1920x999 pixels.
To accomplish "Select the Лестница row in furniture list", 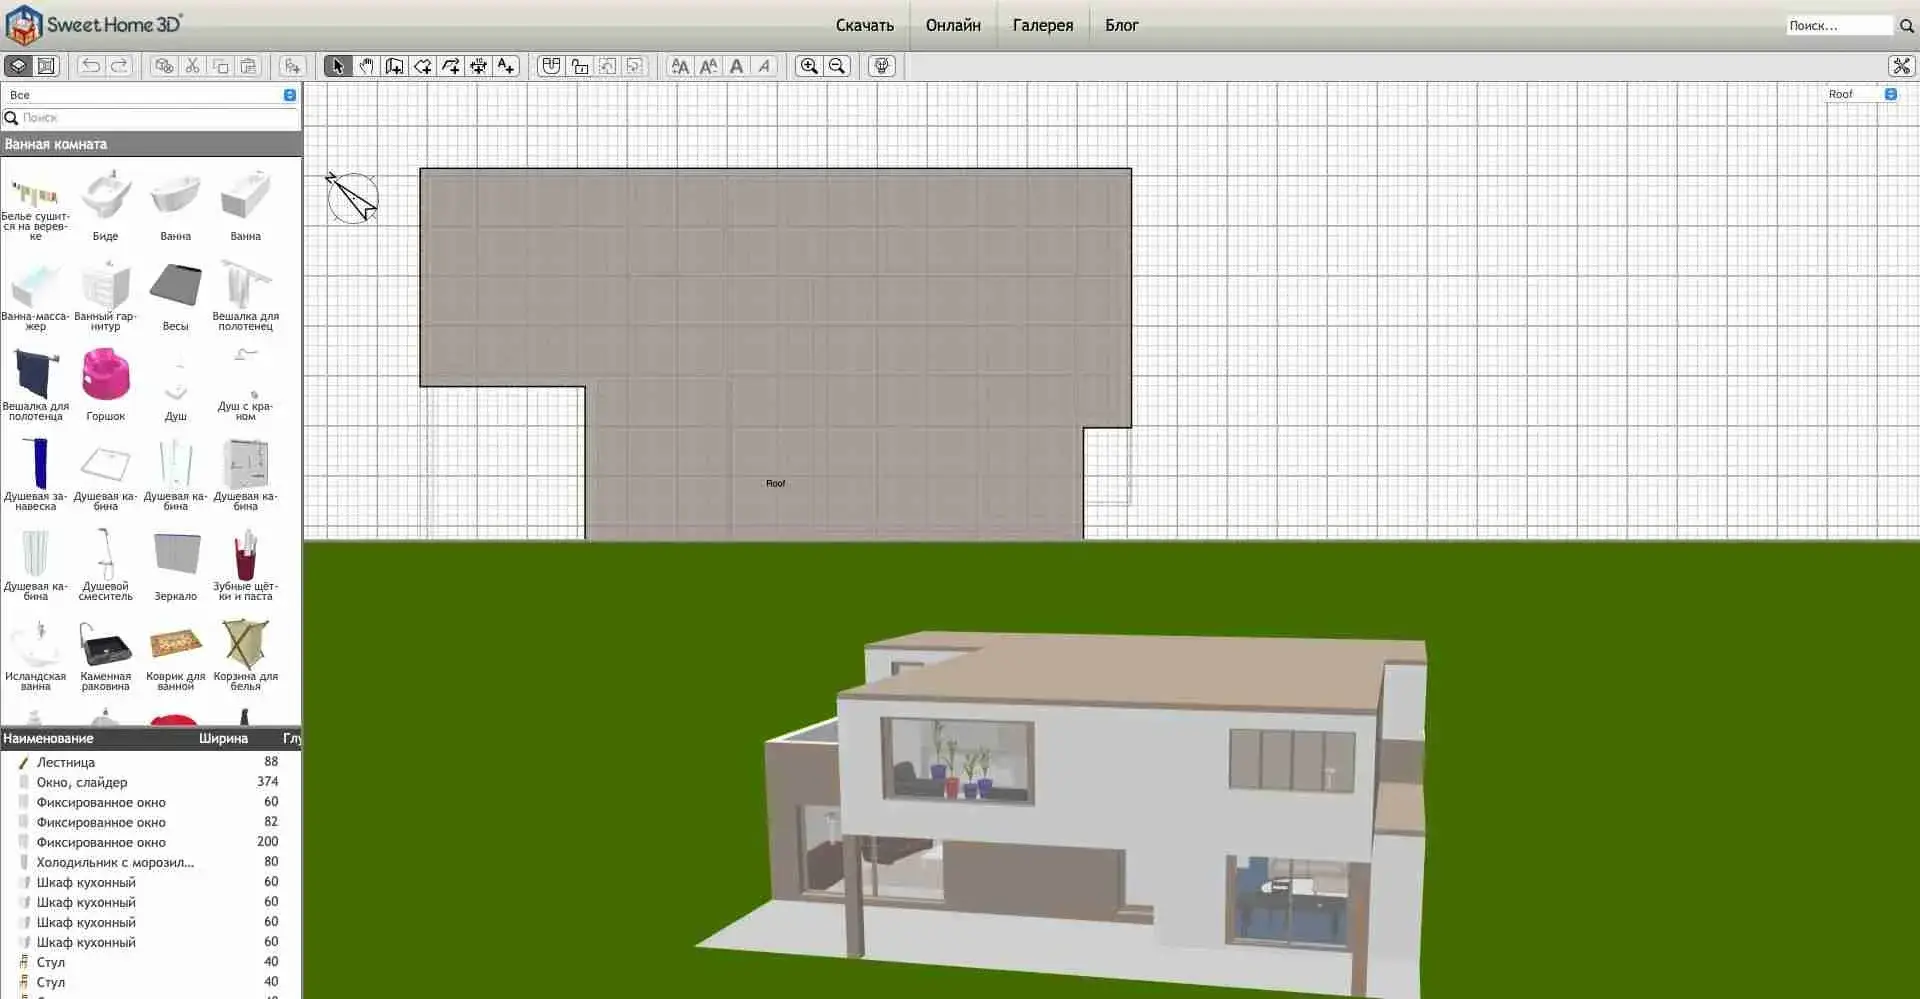I will coord(151,762).
